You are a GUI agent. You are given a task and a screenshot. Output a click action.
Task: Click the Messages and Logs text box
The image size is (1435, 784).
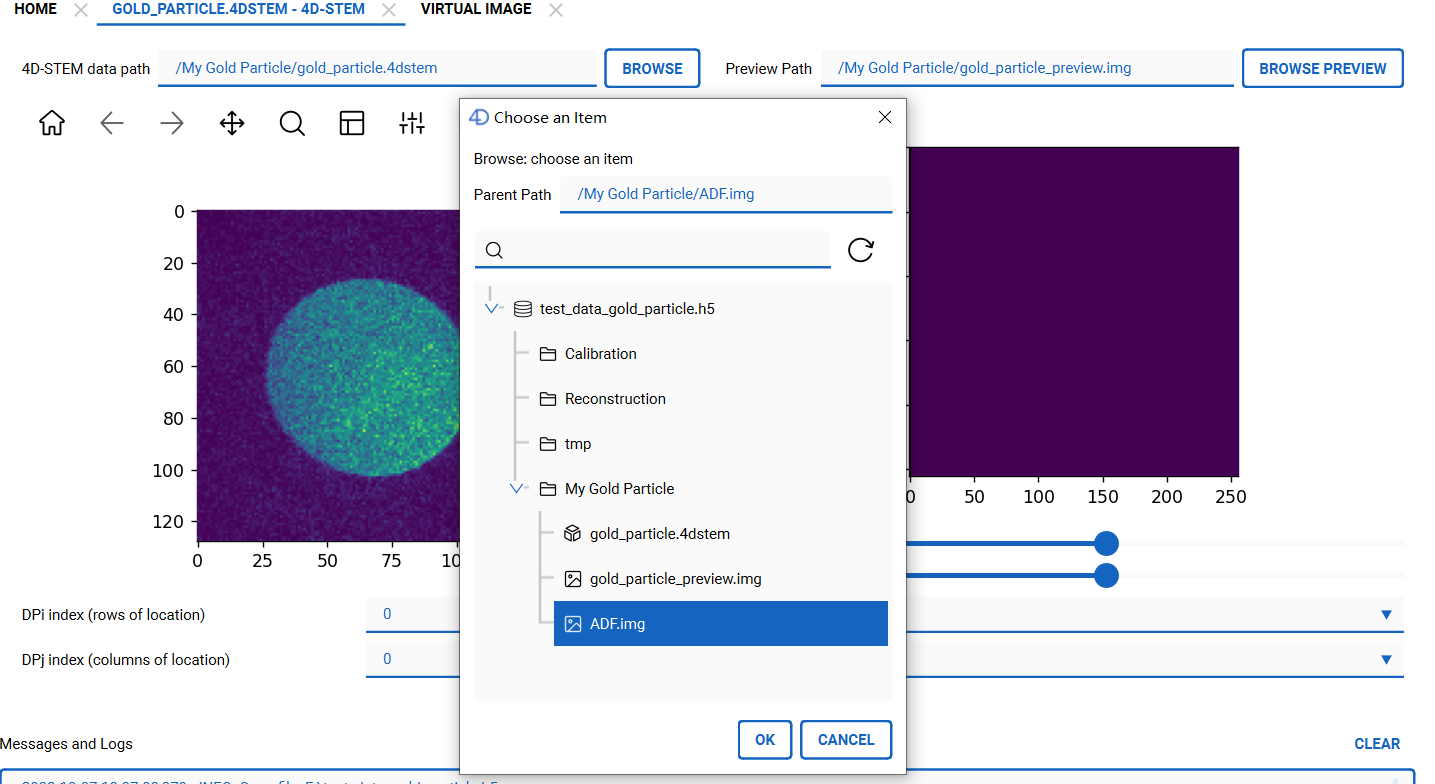707,776
